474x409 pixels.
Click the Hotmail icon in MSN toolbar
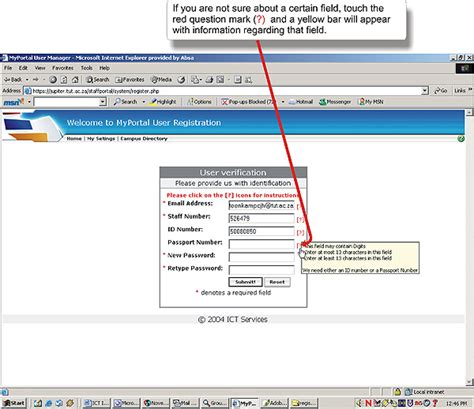301,102
